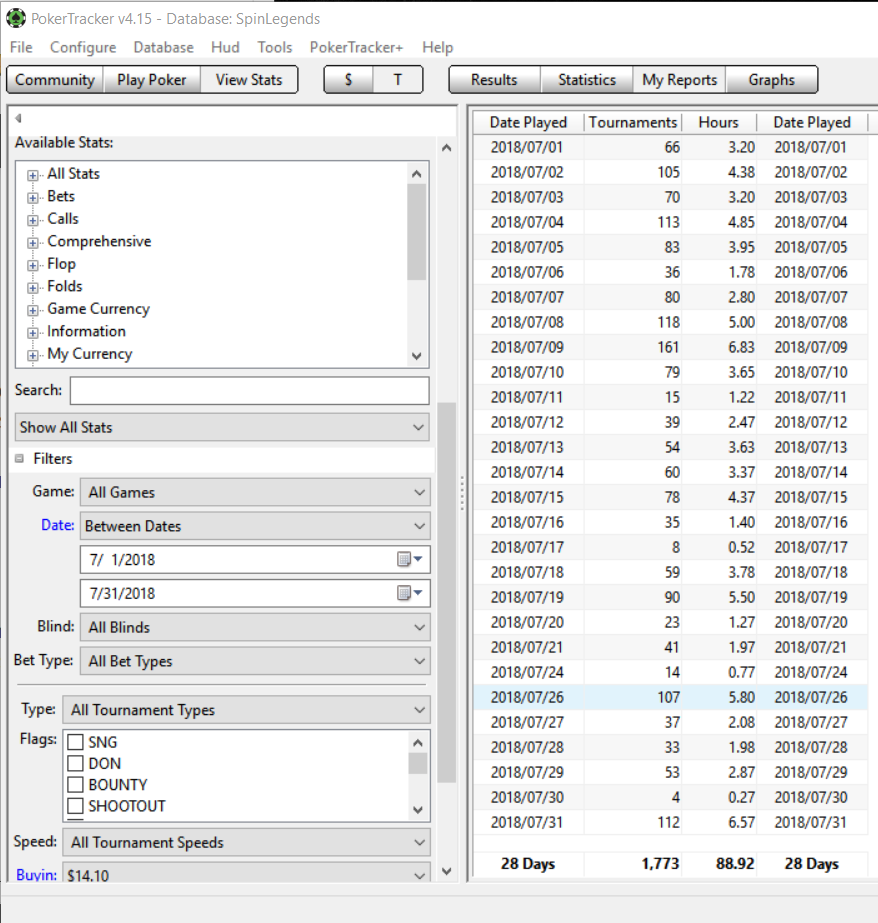This screenshot has height=923, width=878.
Task: Open the All Tournament Speeds dropdown
Action: 247,842
